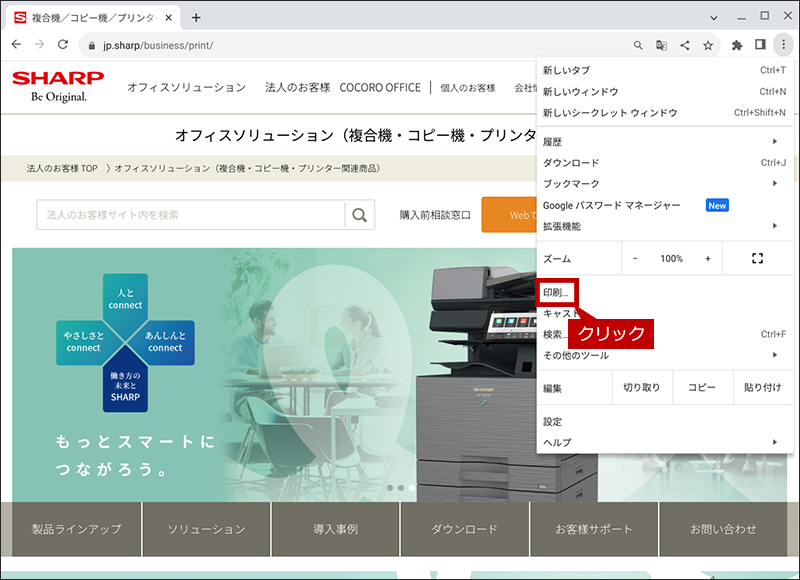Open the 製品ラインアップ button
The height and width of the screenshot is (580, 800).
coord(77,529)
